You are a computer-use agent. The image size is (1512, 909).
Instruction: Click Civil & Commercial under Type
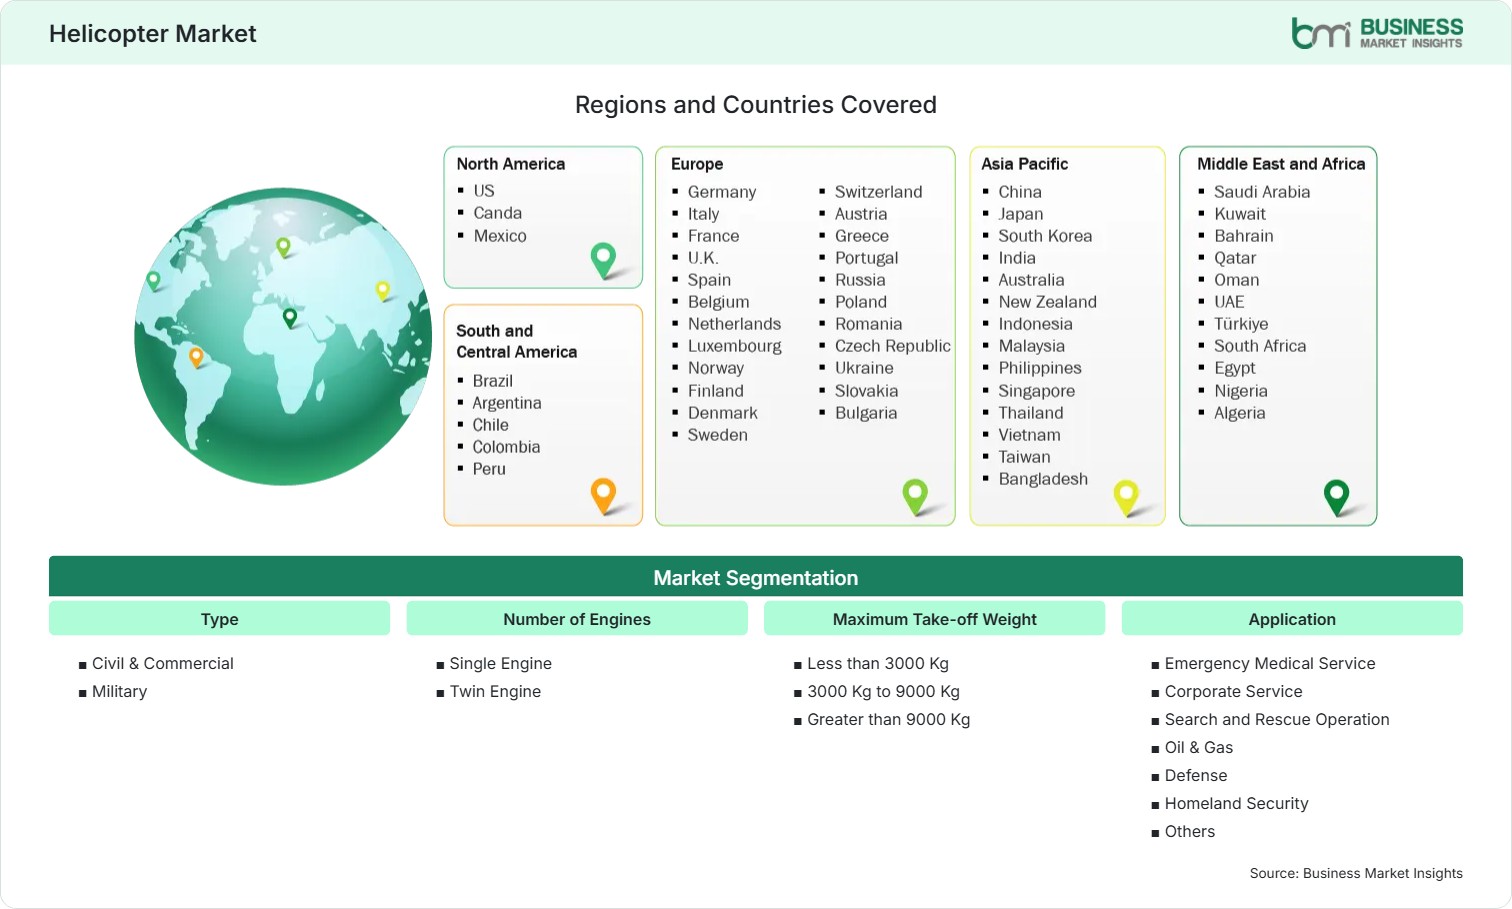163,663
